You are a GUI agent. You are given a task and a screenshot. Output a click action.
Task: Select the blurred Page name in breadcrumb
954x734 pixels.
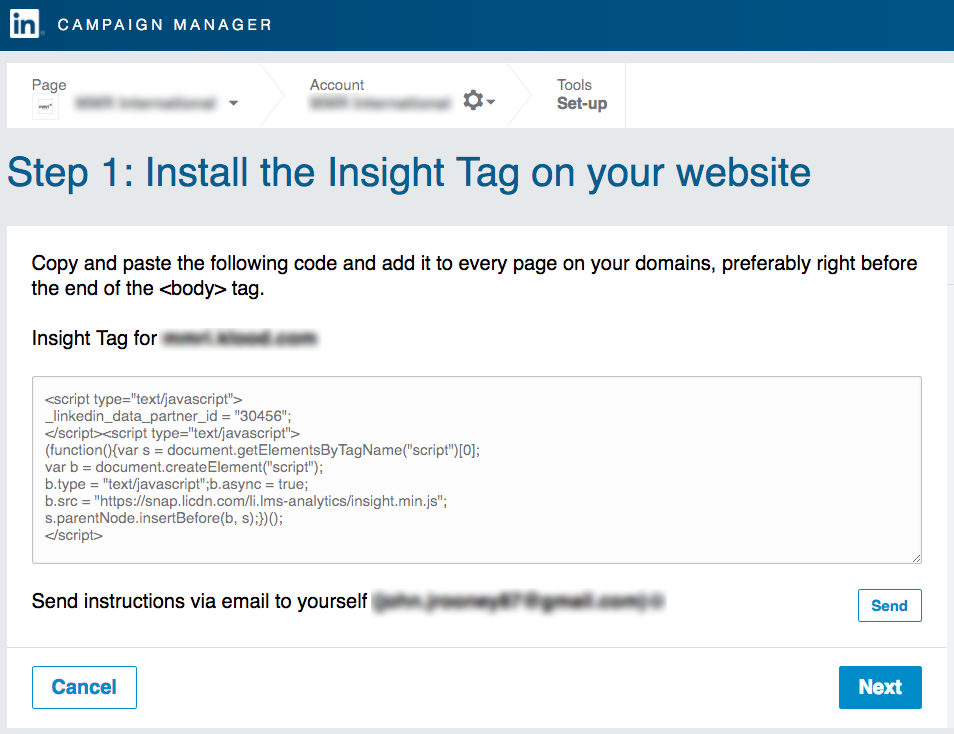point(145,103)
